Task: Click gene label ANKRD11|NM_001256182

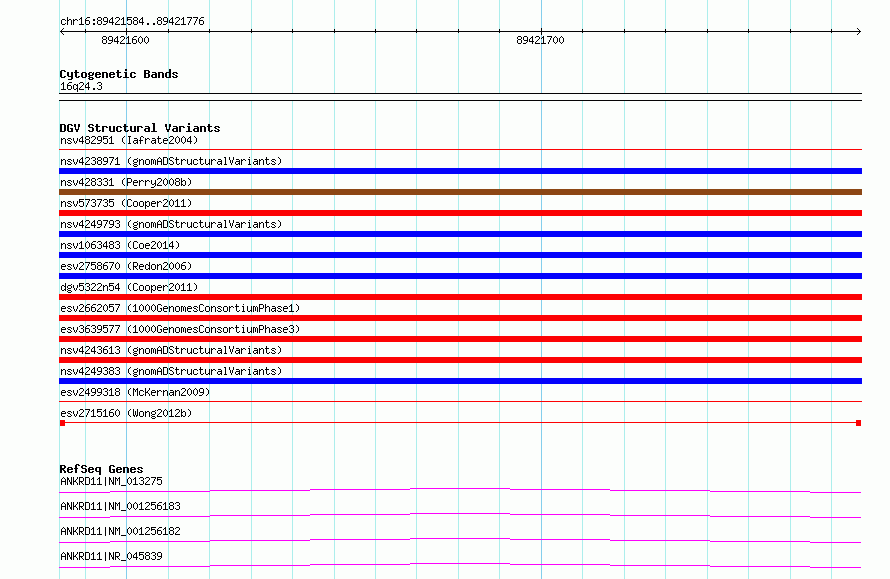Action: [x=120, y=531]
